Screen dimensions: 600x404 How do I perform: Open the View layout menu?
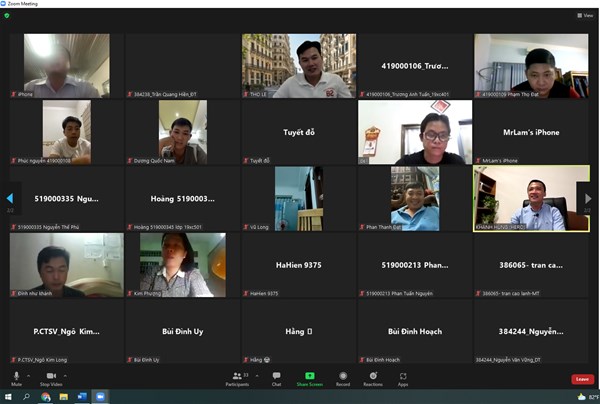click(x=585, y=15)
